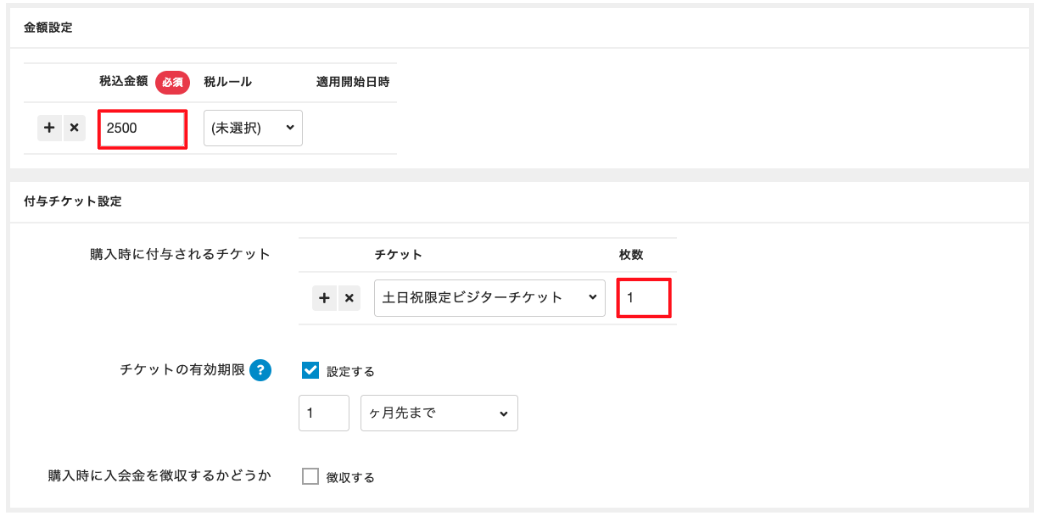Screen dimensions: 1042x519
Task: Click the 購入時に付与されるチケット label
Action: [180, 255]
